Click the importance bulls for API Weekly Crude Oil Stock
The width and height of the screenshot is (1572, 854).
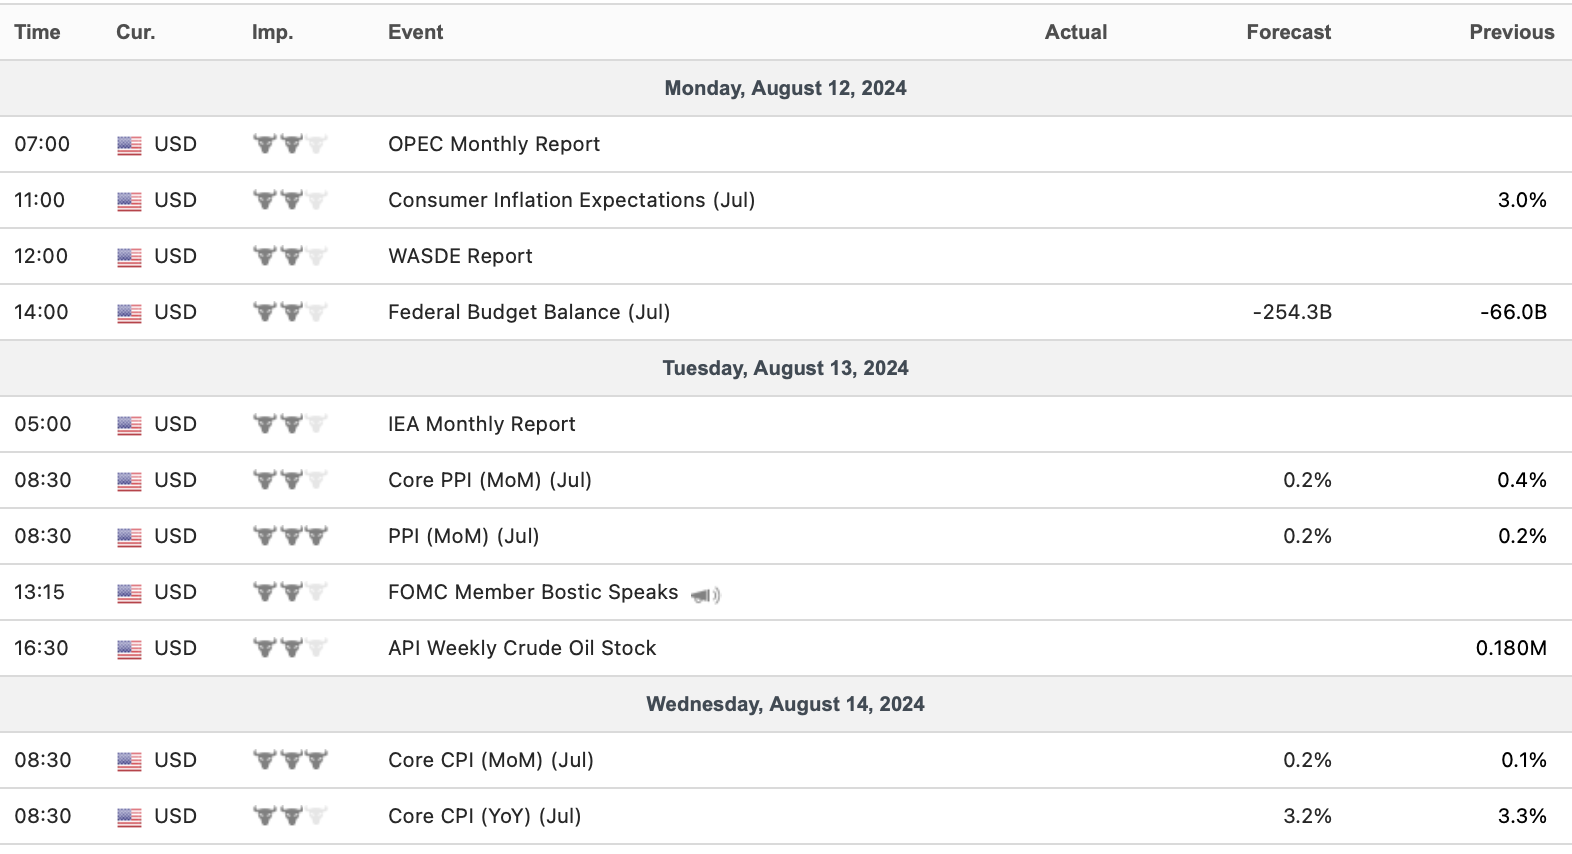pyautogui.click(x=290, y=648)
